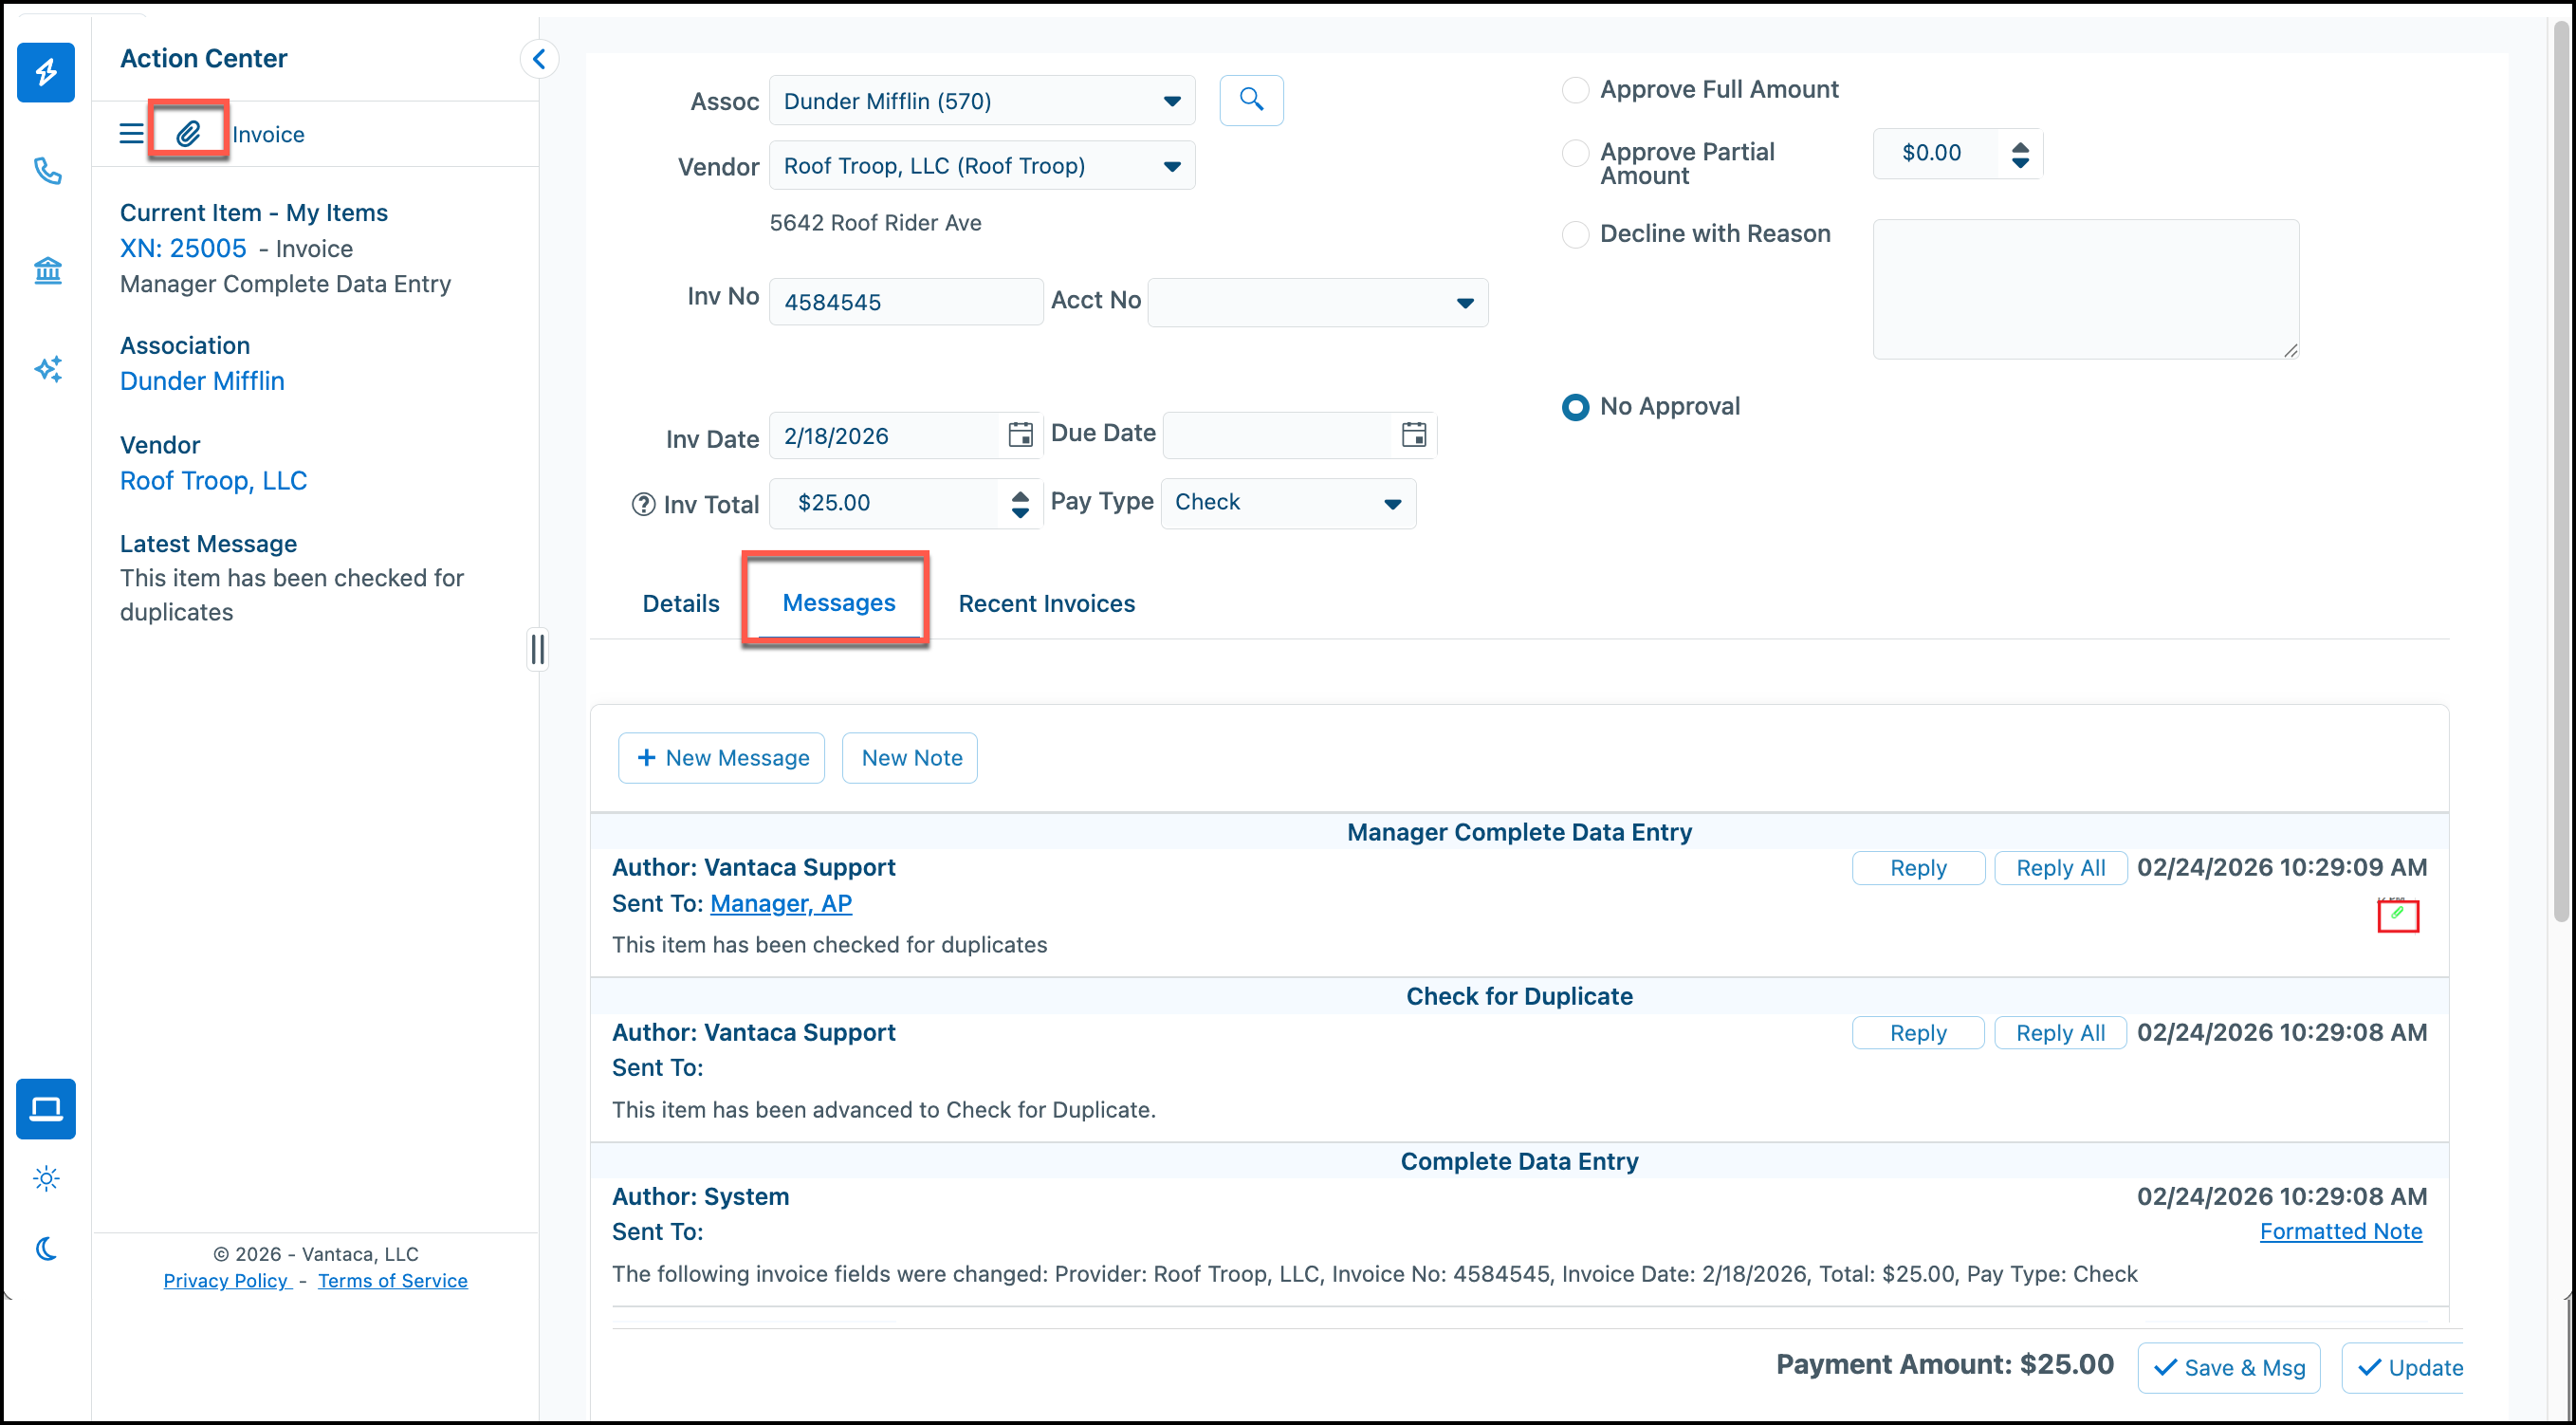Choose Decline with Reason radio button

[x=1575, y=234]
